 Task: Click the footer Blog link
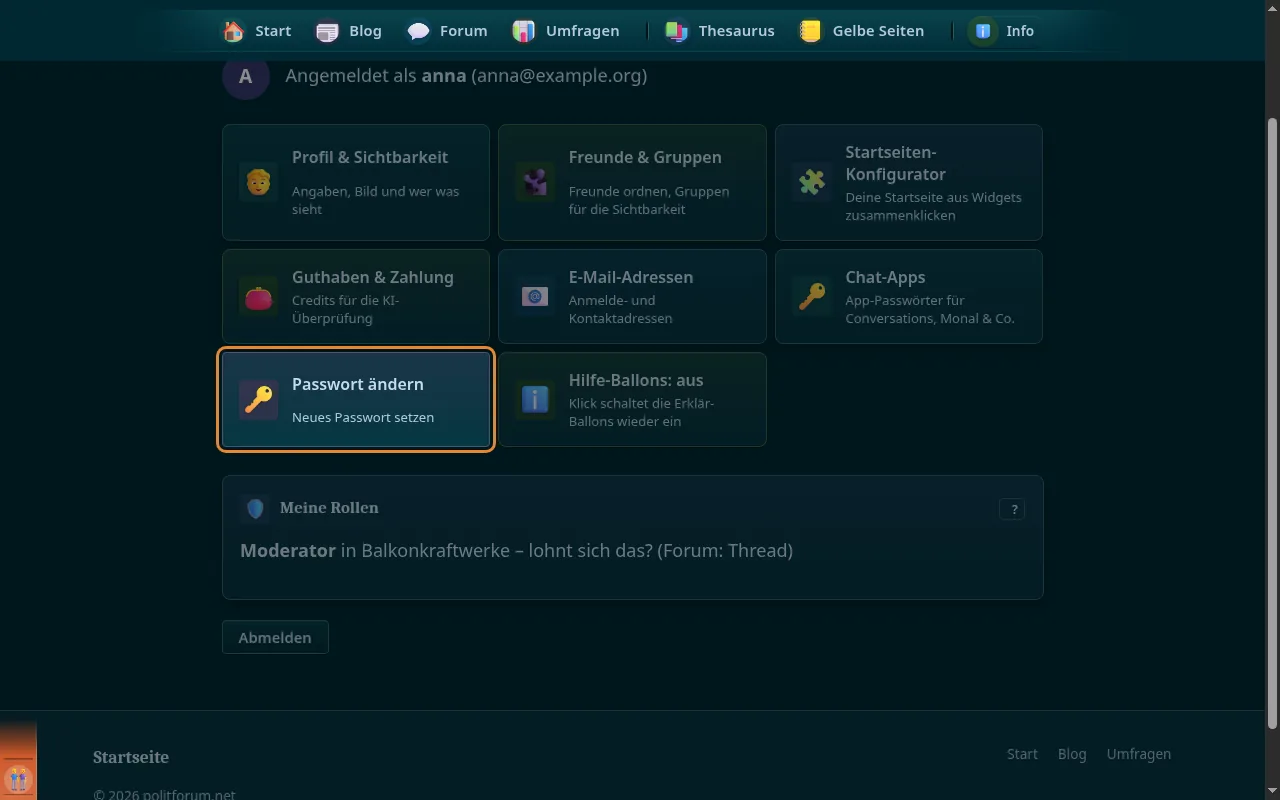1072,754
